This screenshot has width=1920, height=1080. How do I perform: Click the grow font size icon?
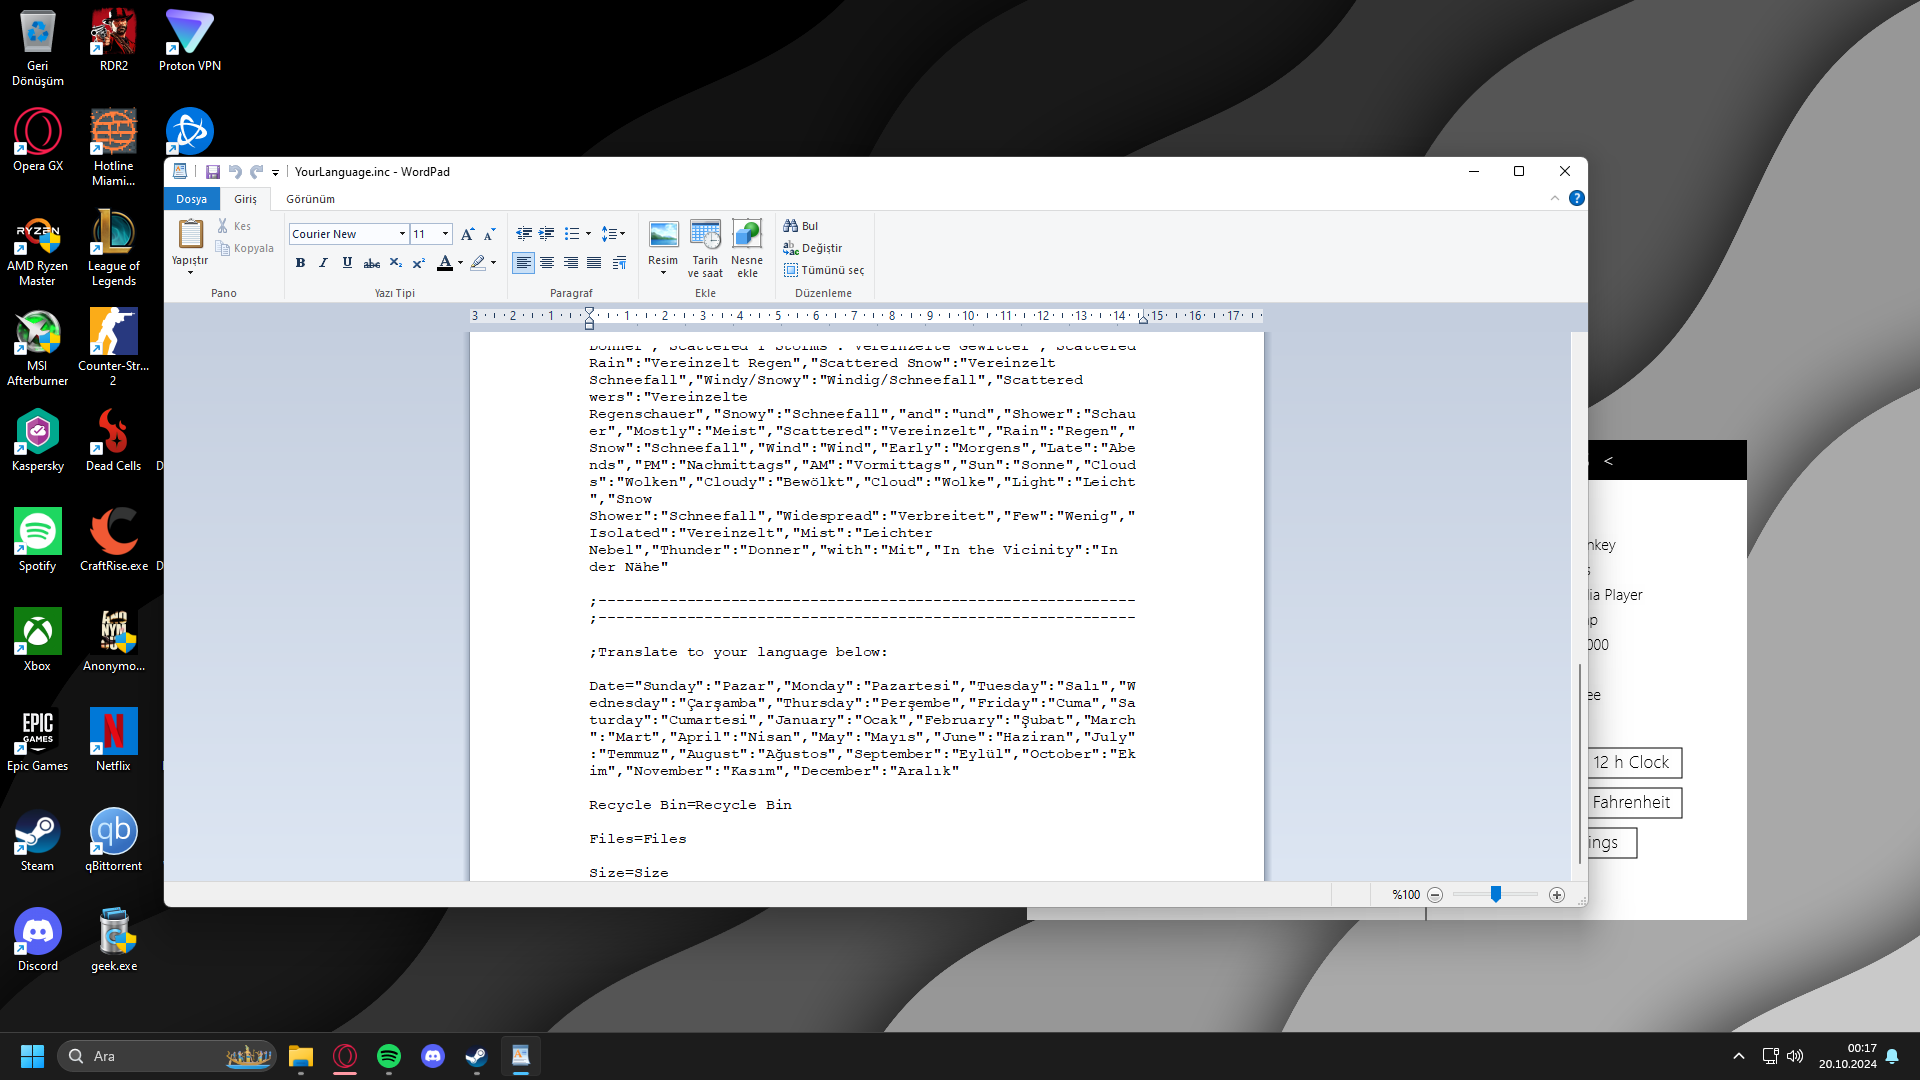tap(467, 234)
